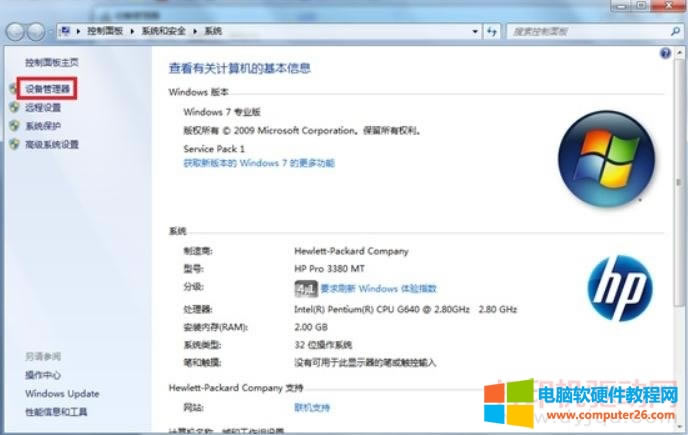The height and width of the screenshot is (435, 688).
Task: Click the pen and touch value 没有可用于此显示器的笔或触控输入
Action: 365,363
